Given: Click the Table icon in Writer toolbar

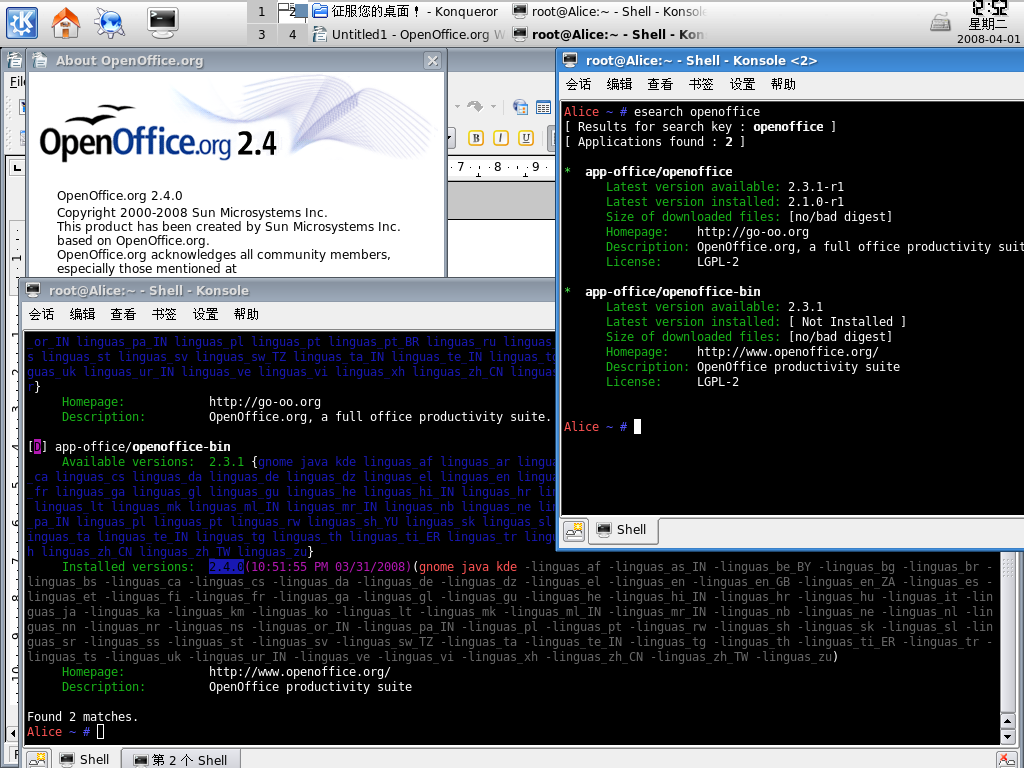Looking at the screenshot, I should tap(543, 107).
